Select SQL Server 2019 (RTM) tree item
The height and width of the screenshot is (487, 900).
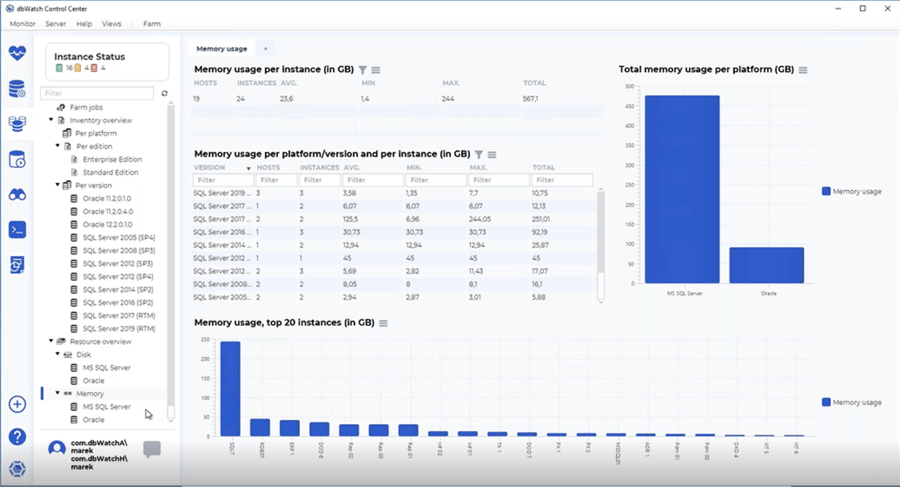click(x=119, y=328)
